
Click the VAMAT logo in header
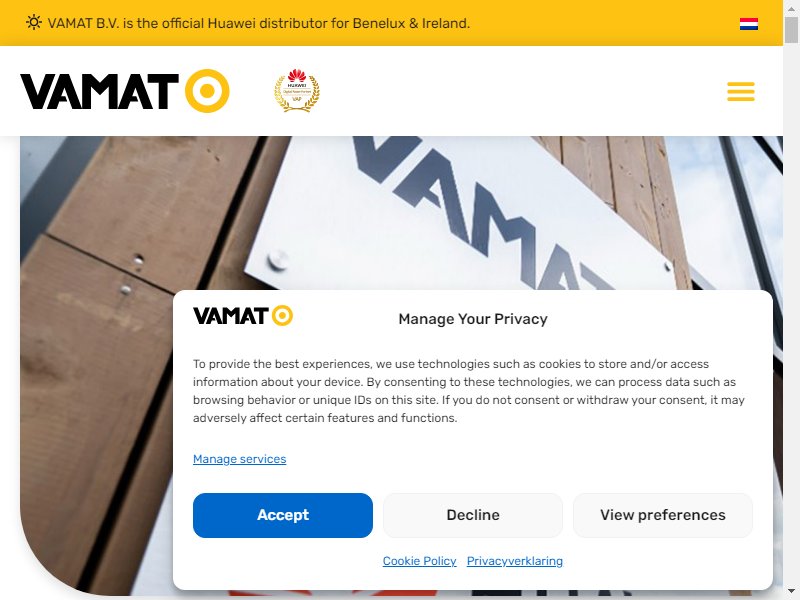coord(124,91)
